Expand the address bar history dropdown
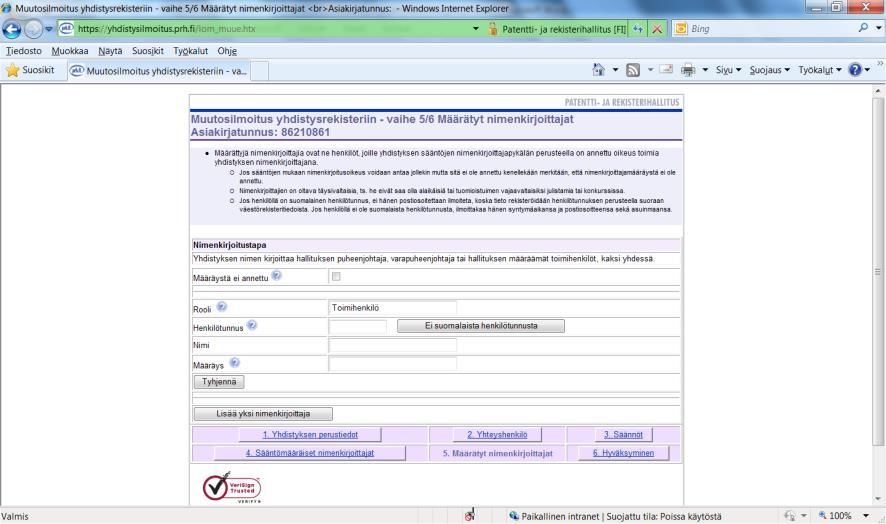 point(475,28)
